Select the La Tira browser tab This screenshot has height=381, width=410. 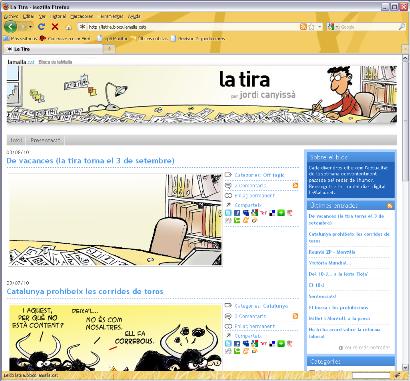pos(53,49)
